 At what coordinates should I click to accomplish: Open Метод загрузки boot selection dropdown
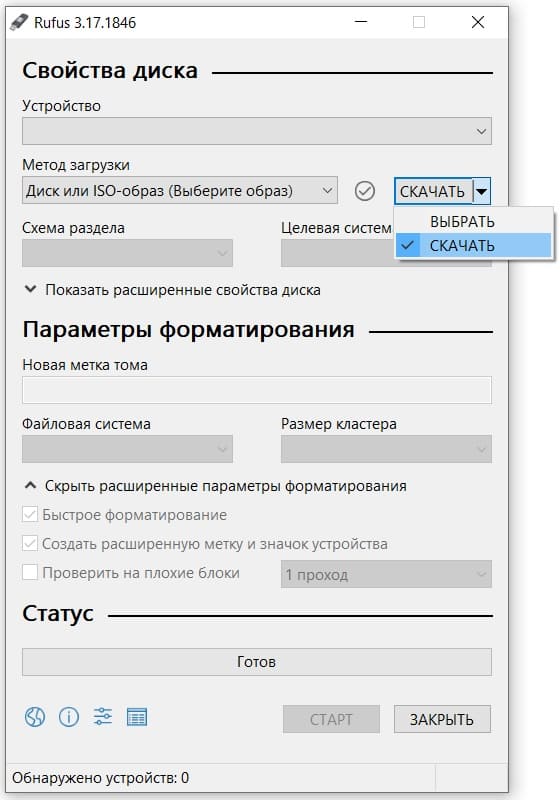[180, 190]
